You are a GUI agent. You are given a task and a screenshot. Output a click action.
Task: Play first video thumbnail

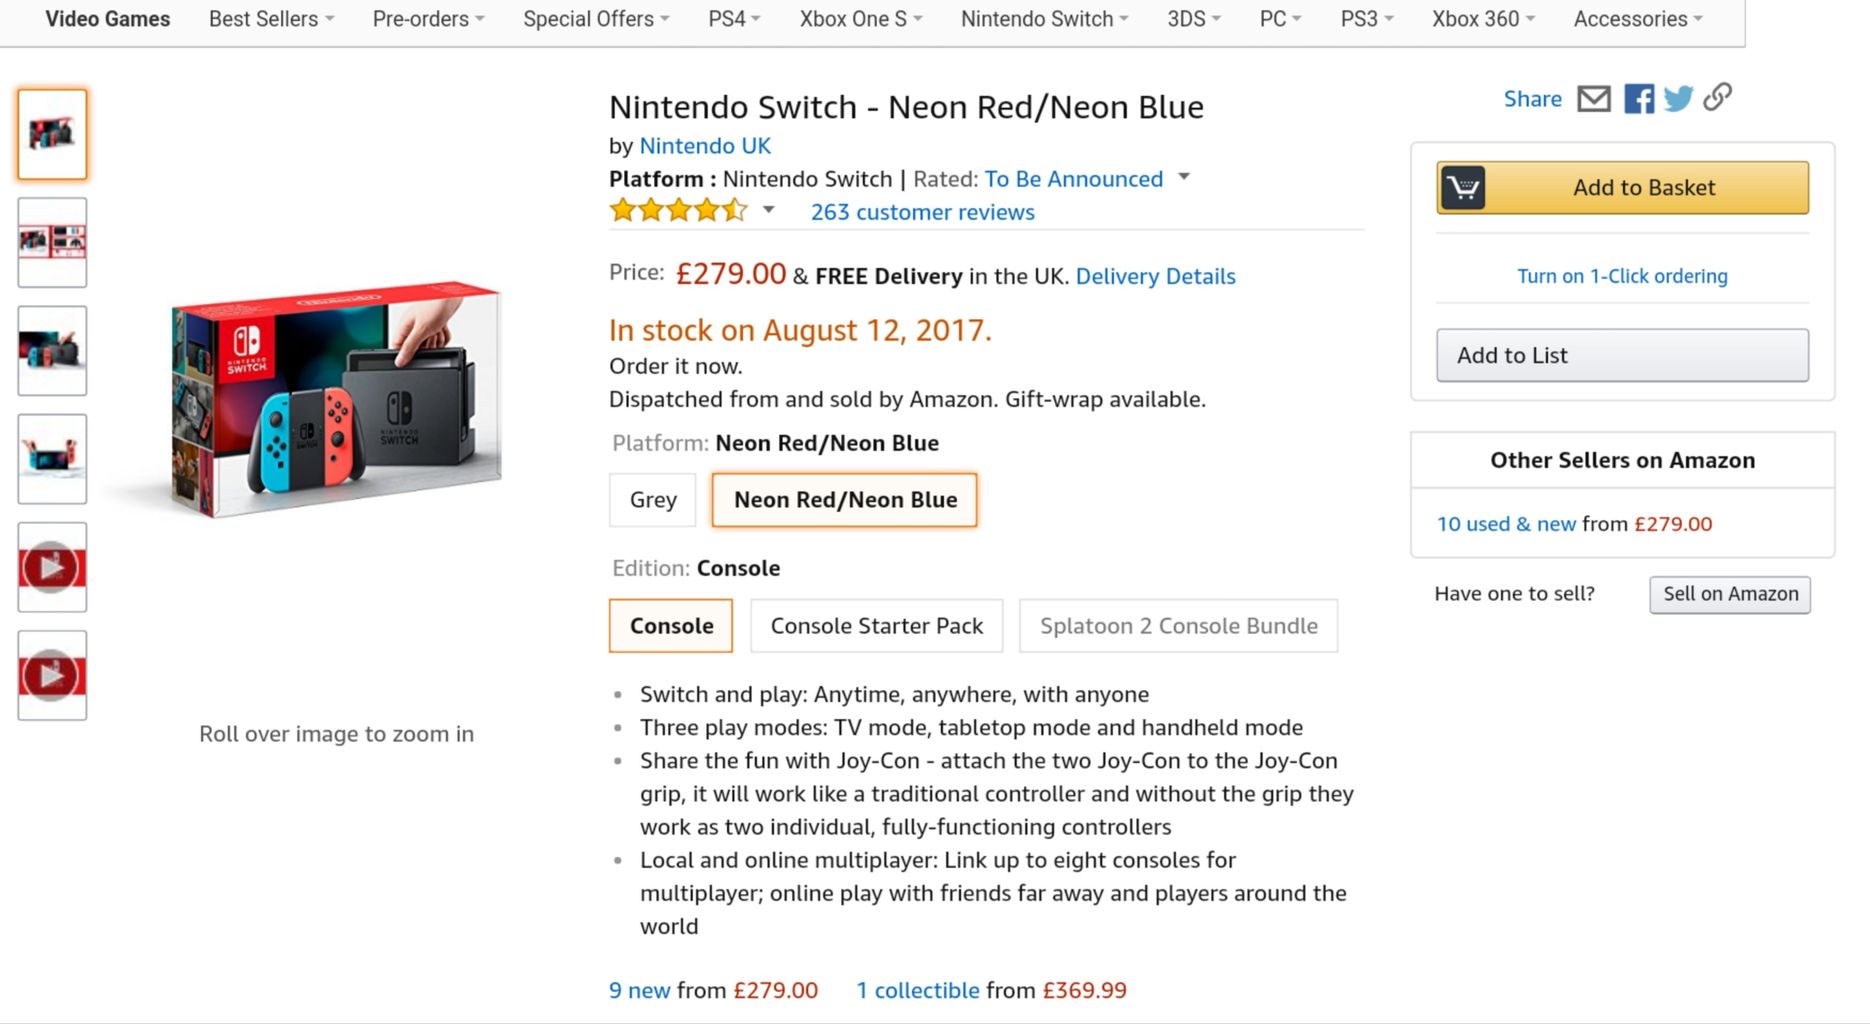point(52,567)
